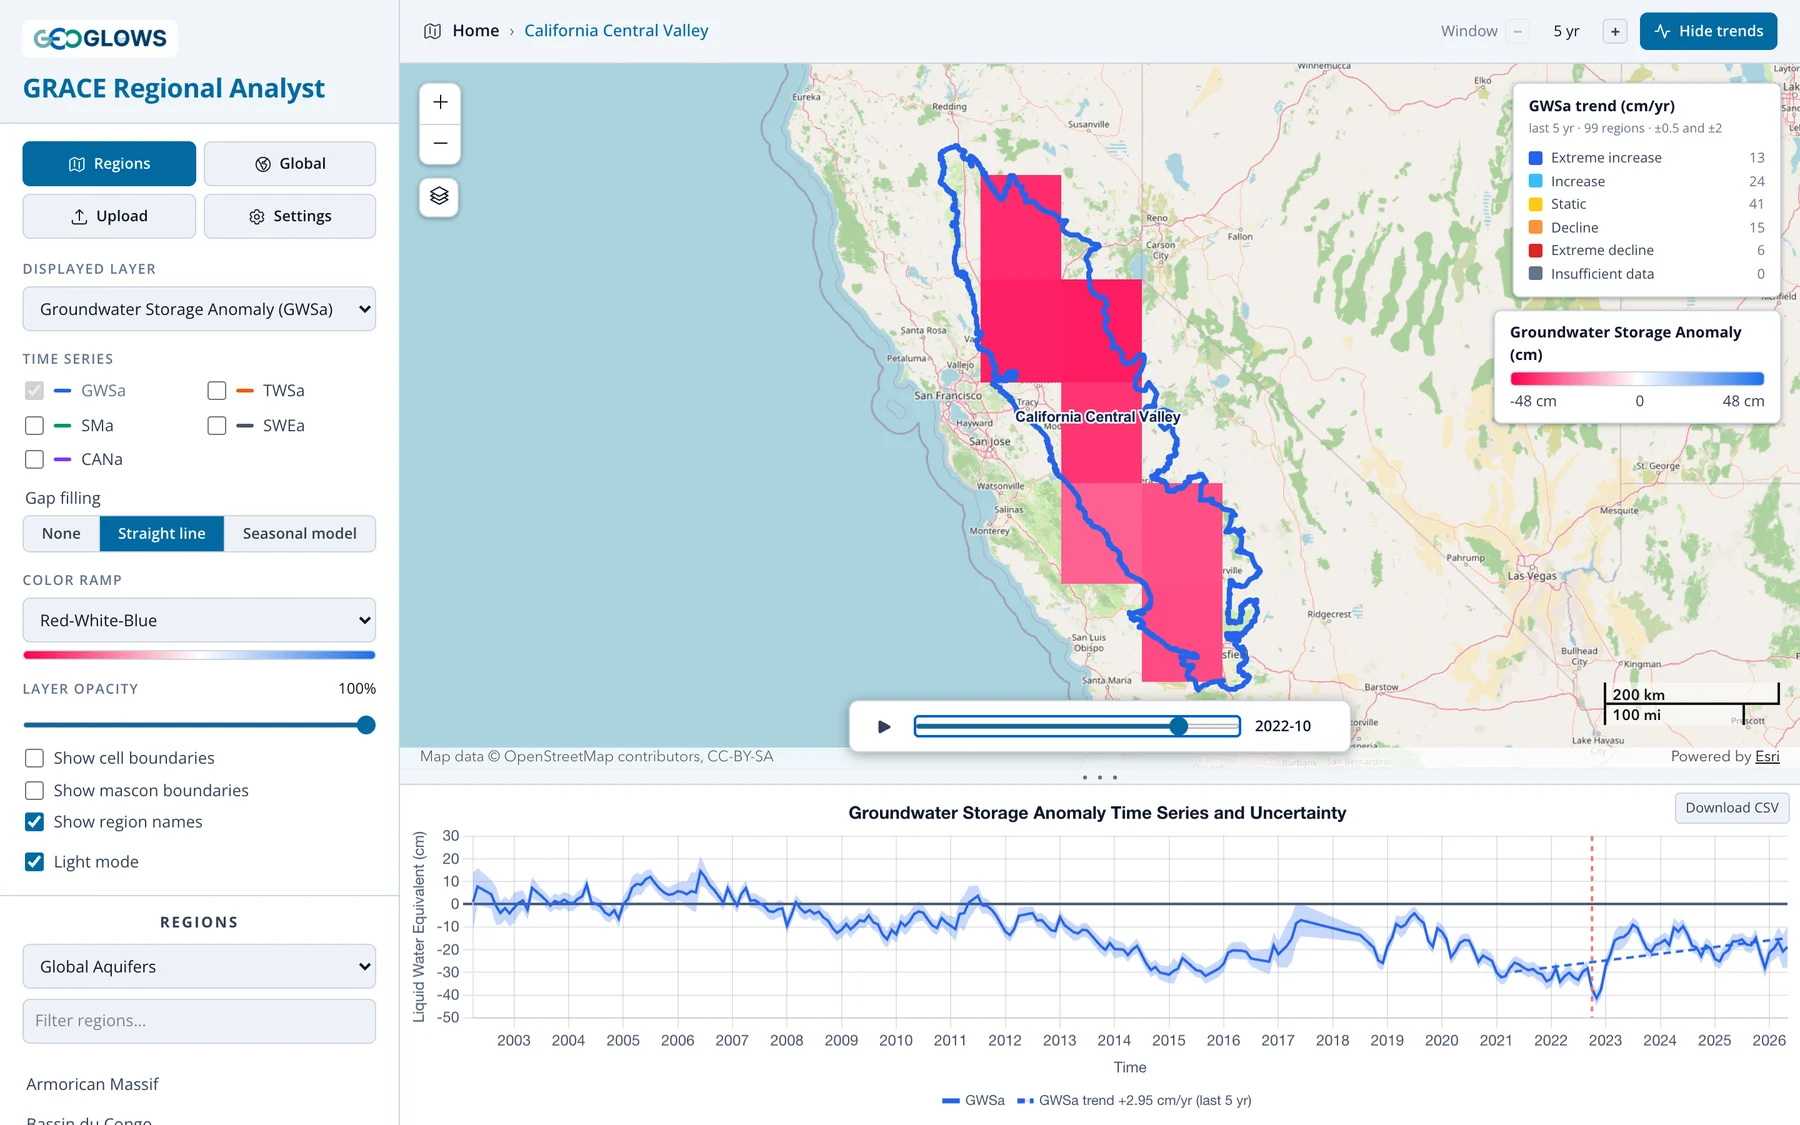Enable the SWEa time series

point(217,426)
